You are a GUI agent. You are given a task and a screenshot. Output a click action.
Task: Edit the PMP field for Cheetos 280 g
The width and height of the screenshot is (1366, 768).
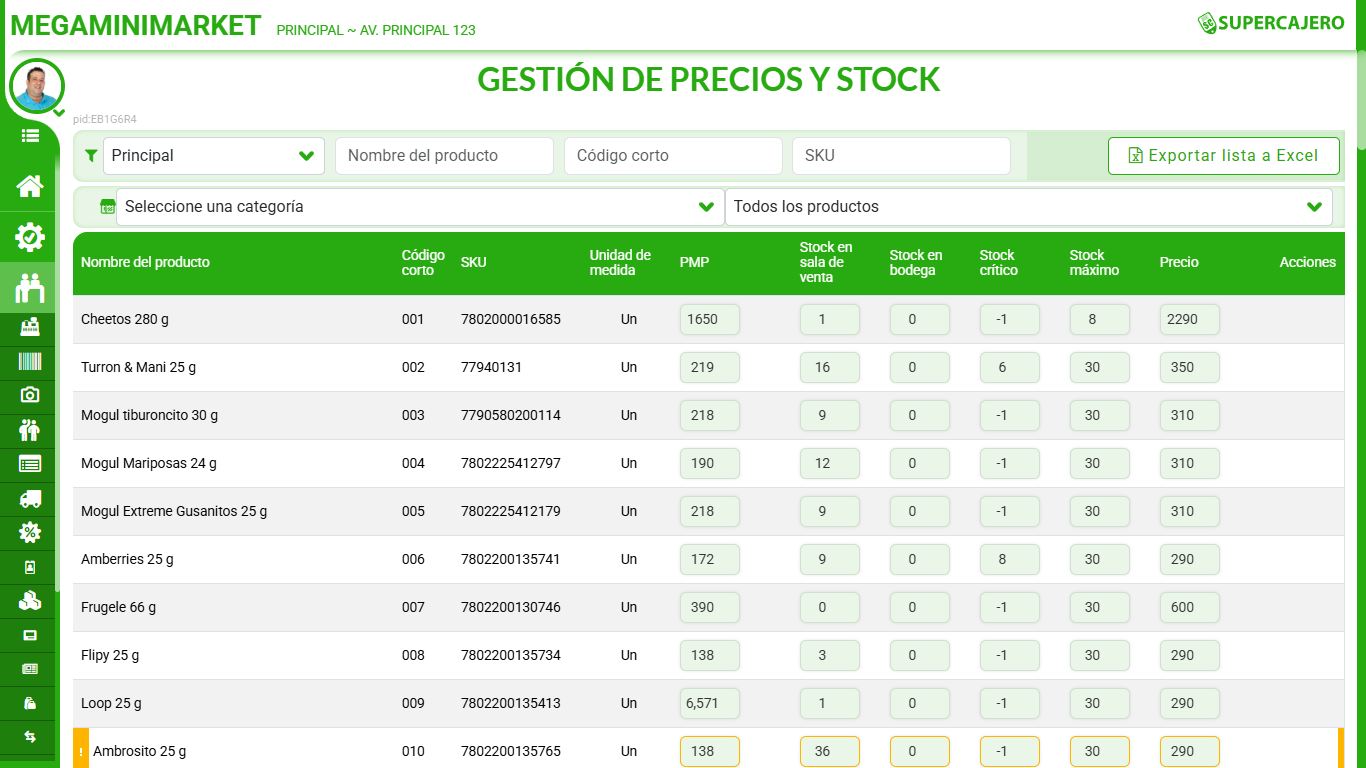pyautogui.click(x=710, y=319)
